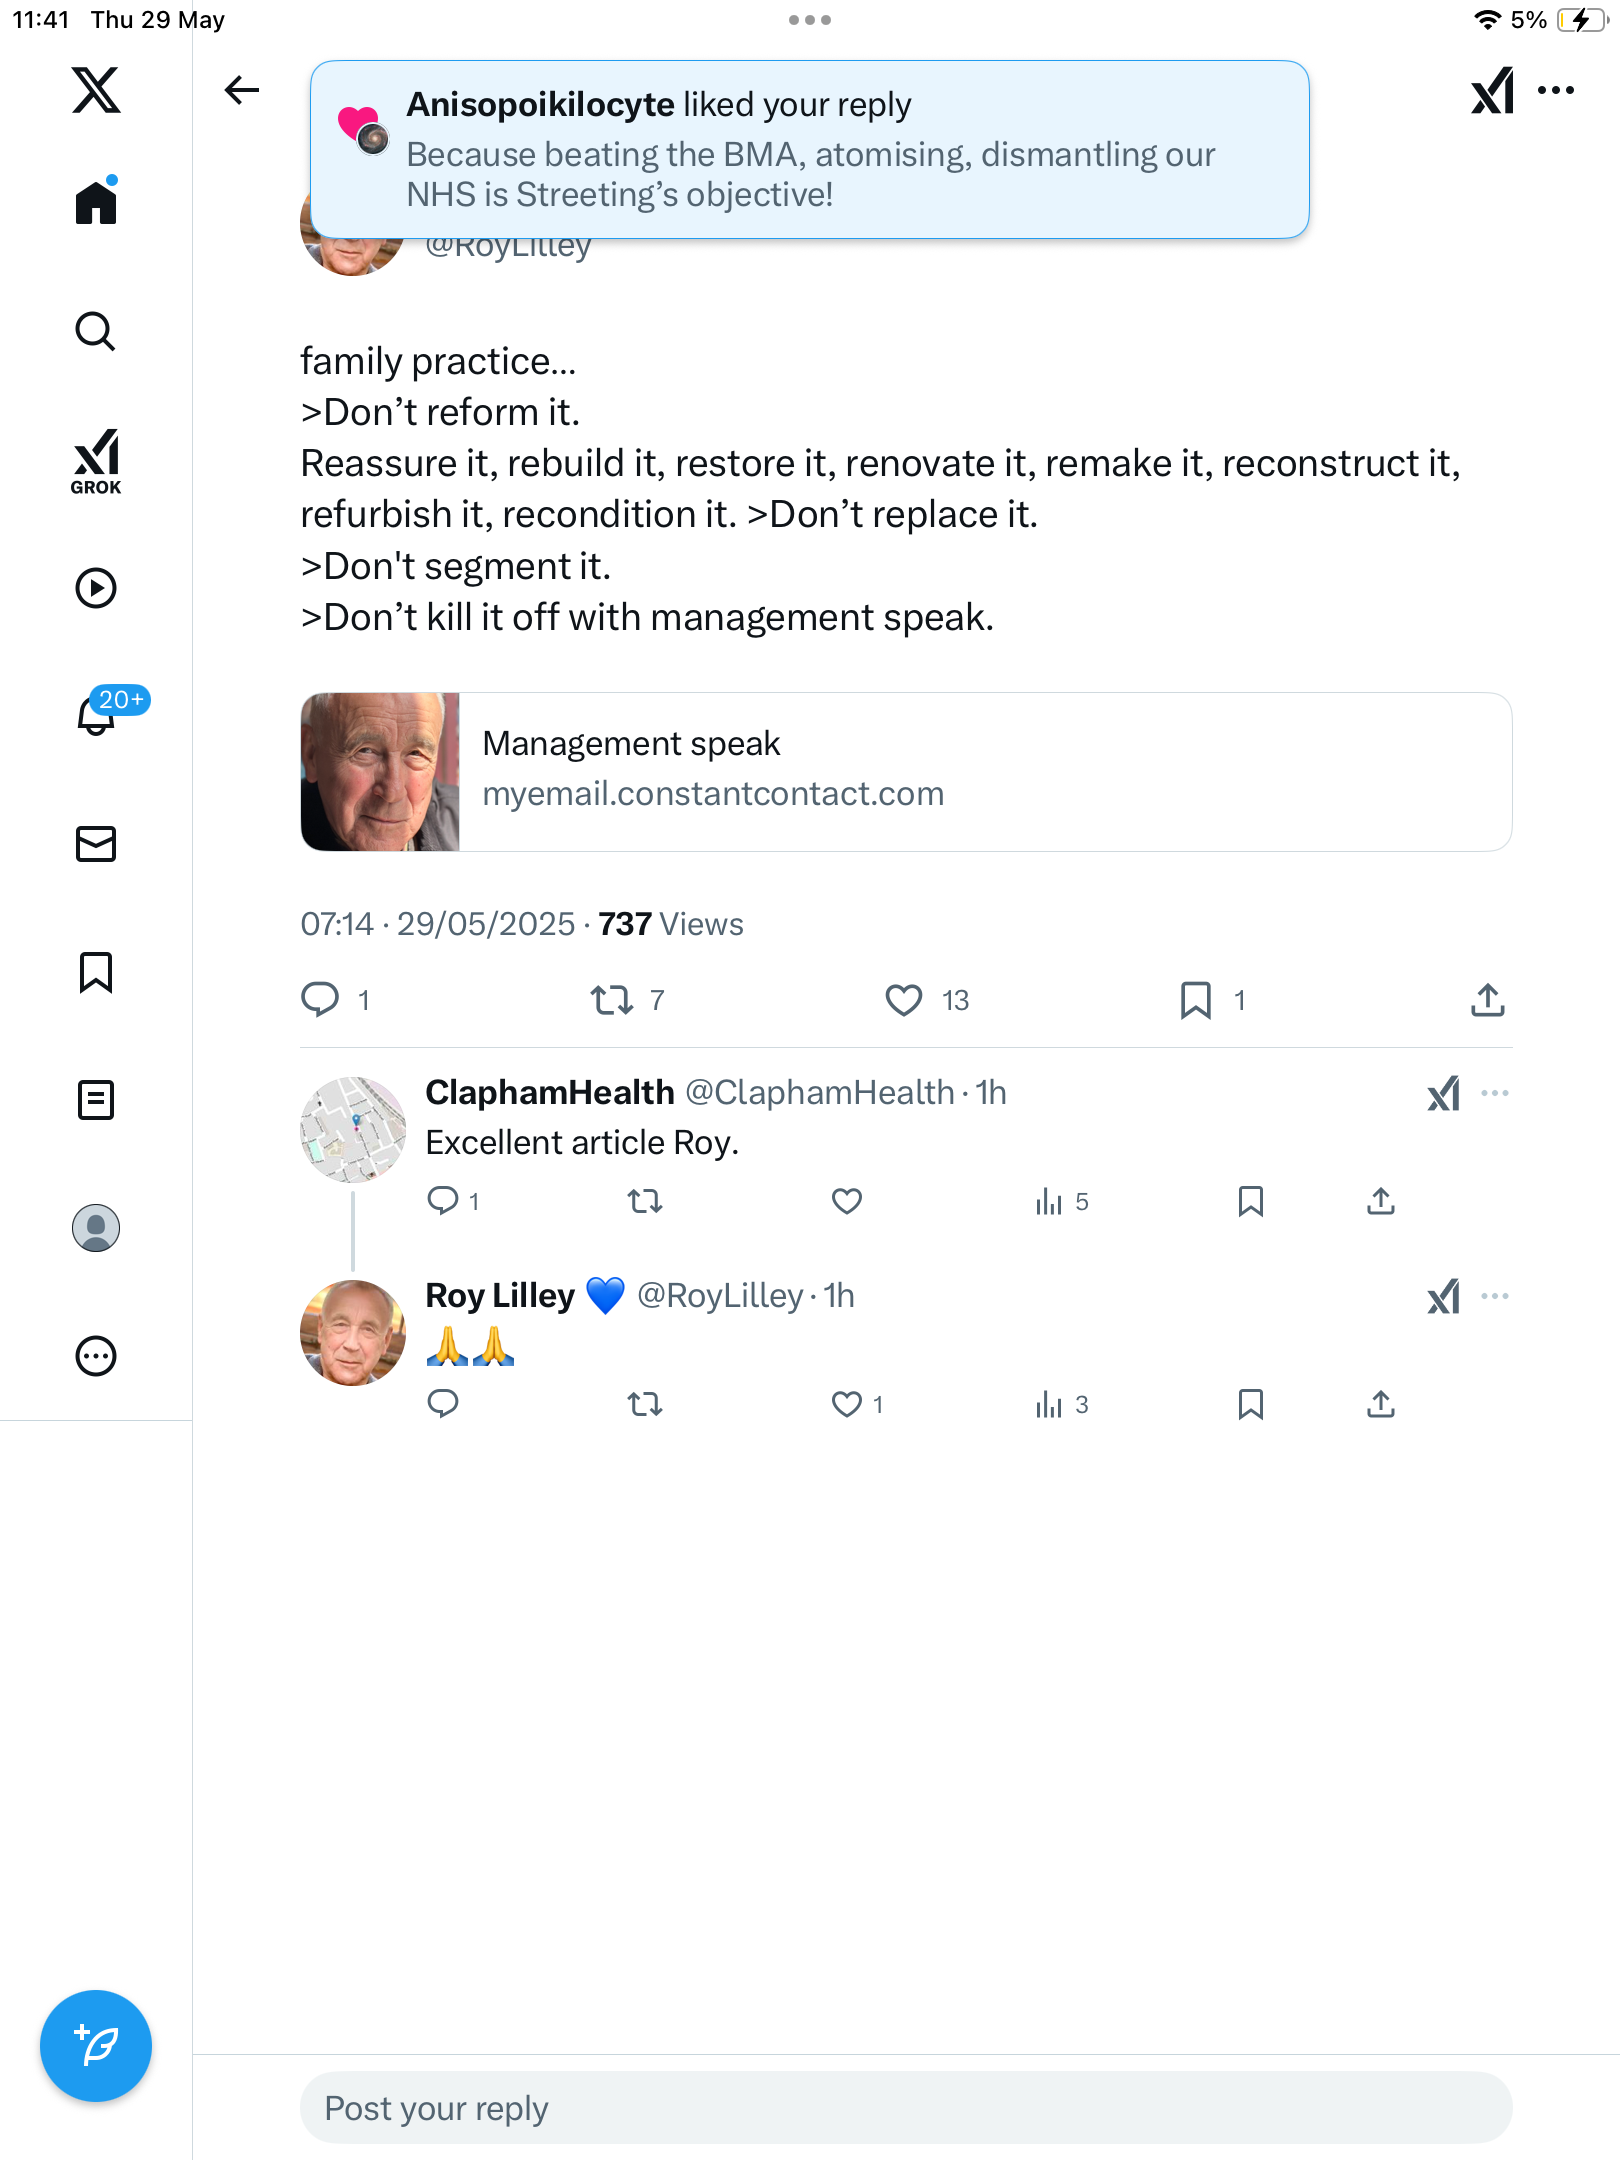Like the main post with 13 likes

(904, 1000)
